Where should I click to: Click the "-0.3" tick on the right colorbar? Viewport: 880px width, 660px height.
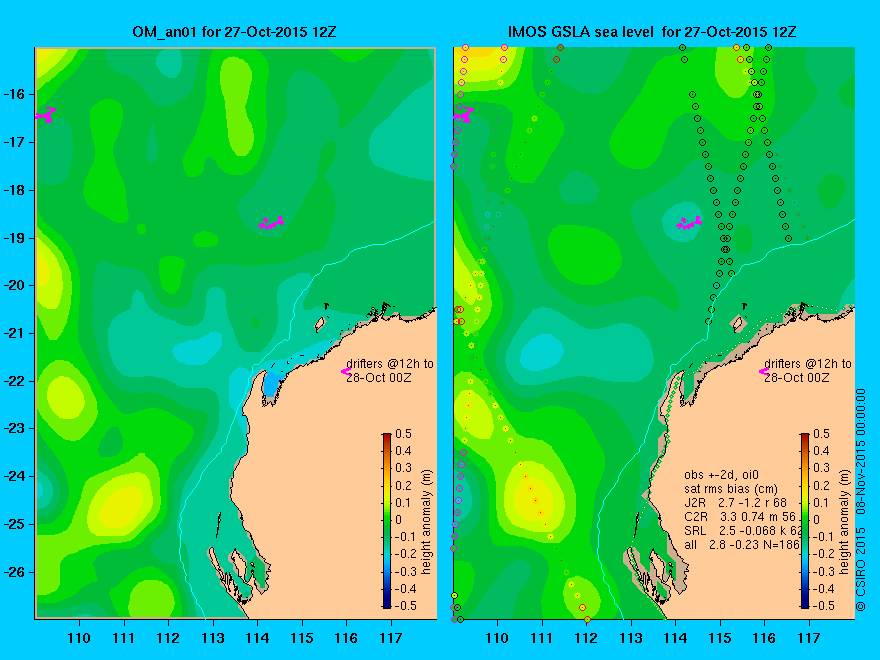coord(823,571)
